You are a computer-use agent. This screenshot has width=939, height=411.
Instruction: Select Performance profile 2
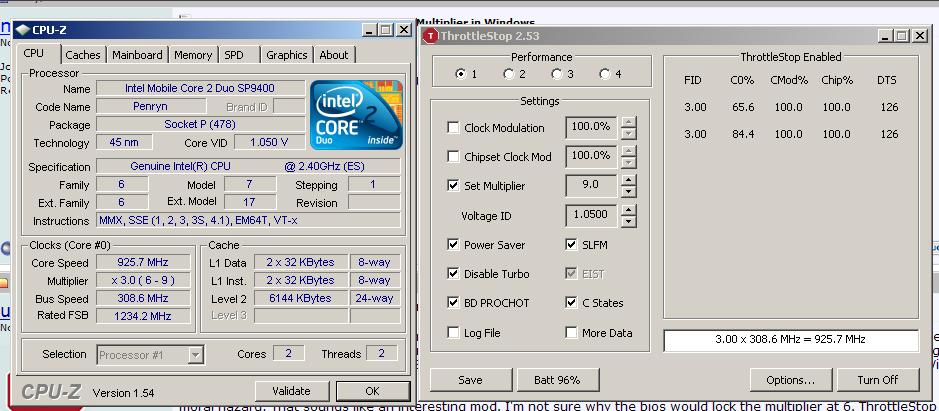tap(509, 74)
